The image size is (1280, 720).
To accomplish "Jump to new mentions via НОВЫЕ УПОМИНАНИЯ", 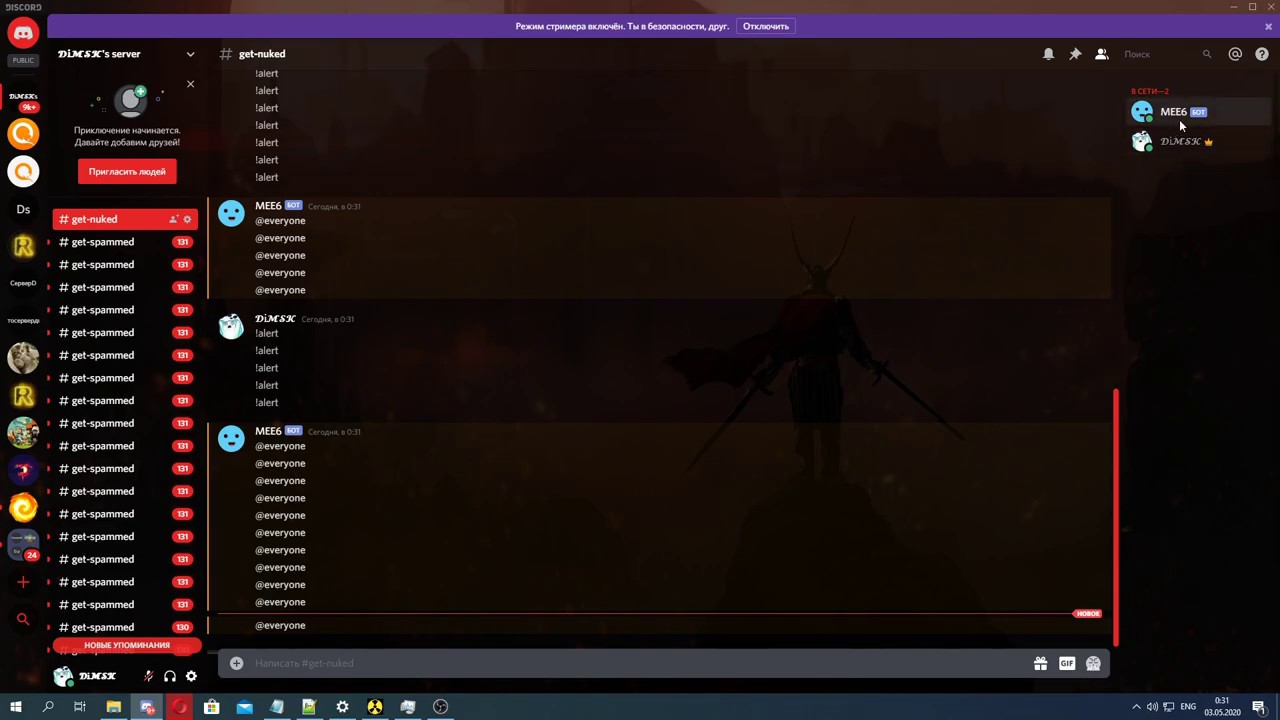I will pos(126,645).
